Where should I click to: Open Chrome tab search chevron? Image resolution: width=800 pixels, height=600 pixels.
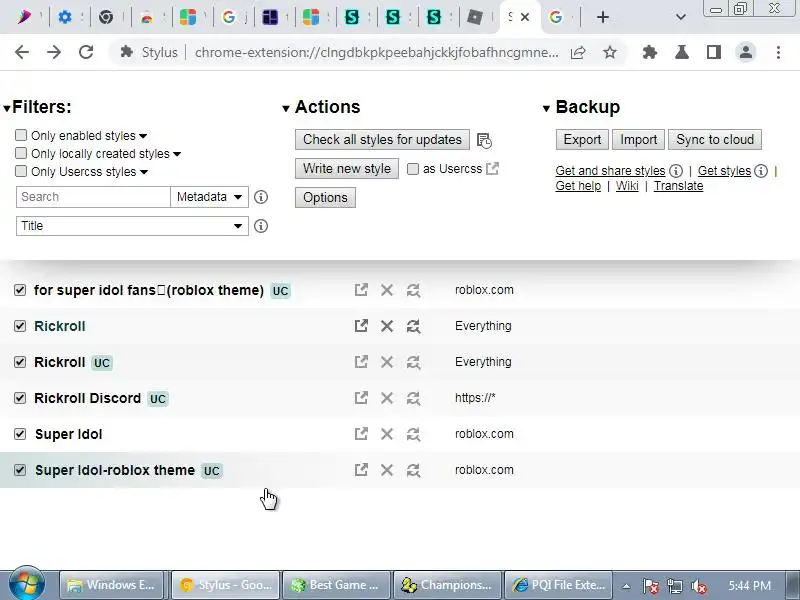[681, 17]
